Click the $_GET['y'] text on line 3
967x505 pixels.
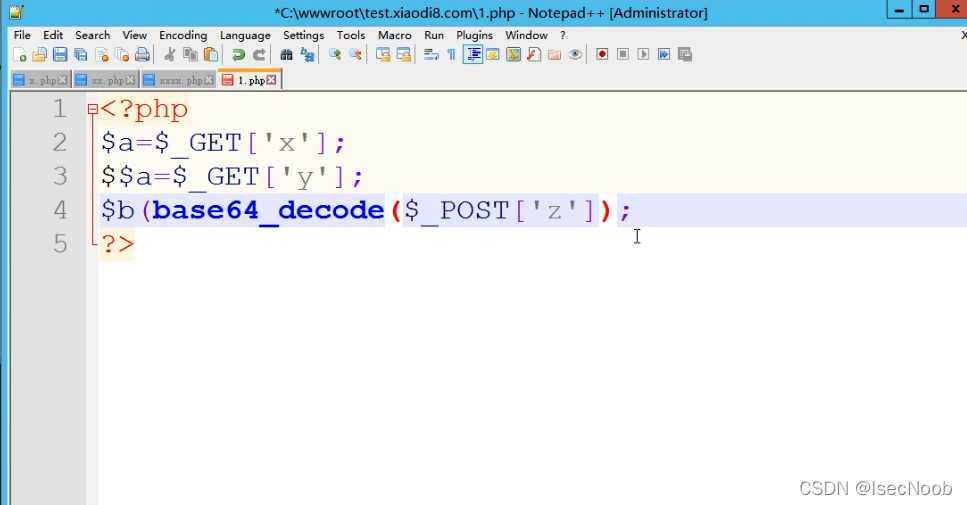pos(258,177)
